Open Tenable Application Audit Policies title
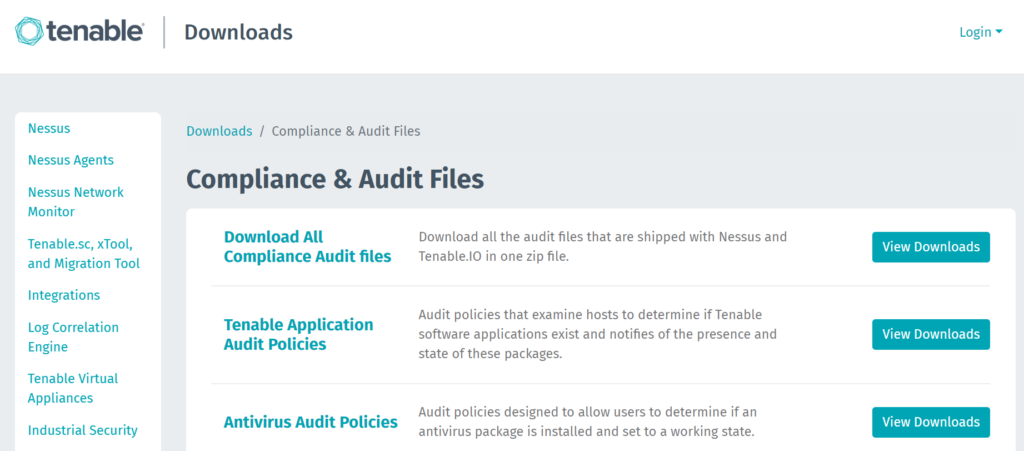Viewport: 1024px width, 451px height. pyautogui.click(x=298, y=334)
